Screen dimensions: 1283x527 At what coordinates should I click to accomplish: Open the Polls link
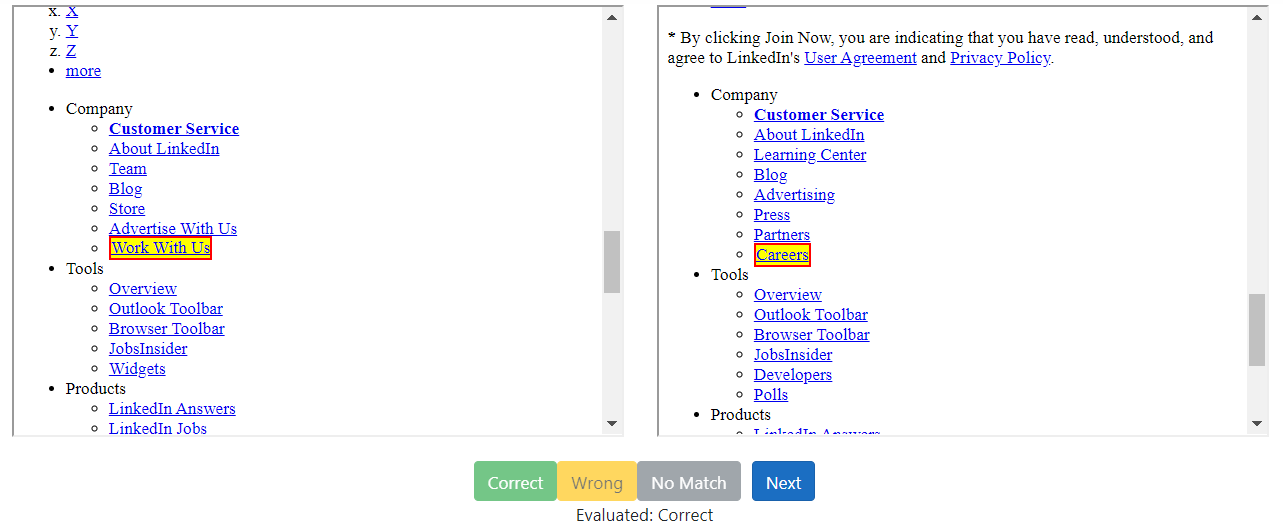coord(771,395)
